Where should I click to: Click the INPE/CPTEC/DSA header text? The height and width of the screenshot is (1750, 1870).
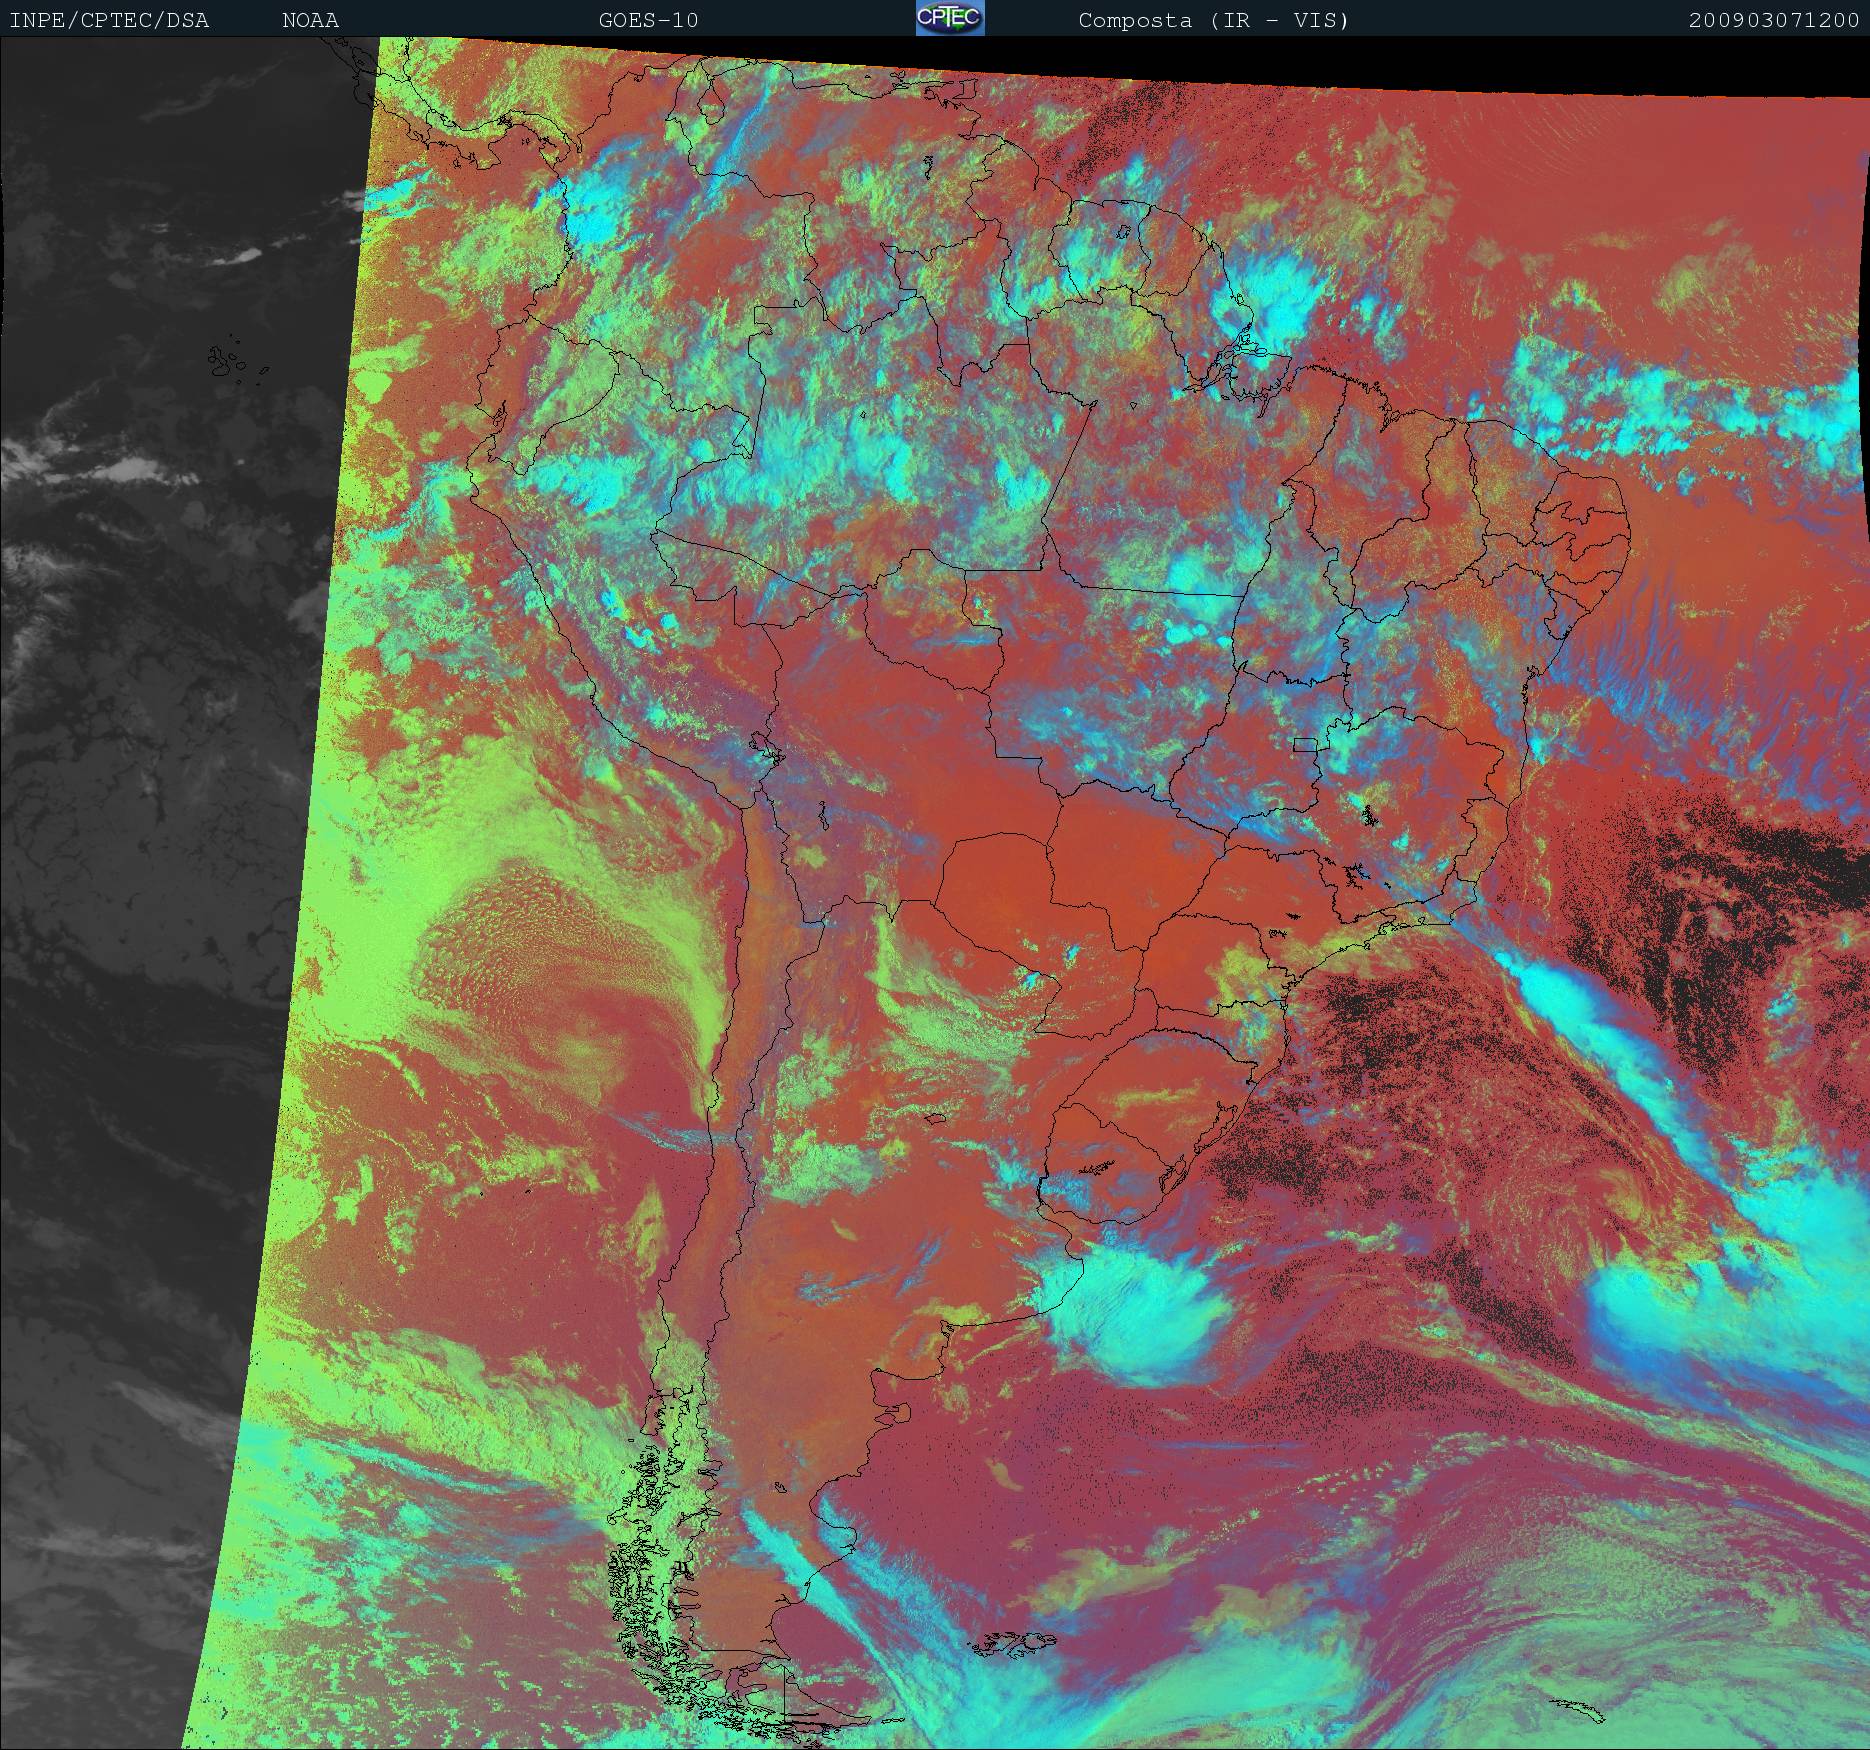point(109,21)
